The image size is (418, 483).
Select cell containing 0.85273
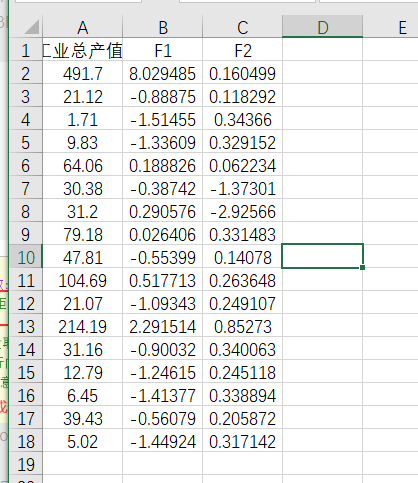tap(243, 326)
